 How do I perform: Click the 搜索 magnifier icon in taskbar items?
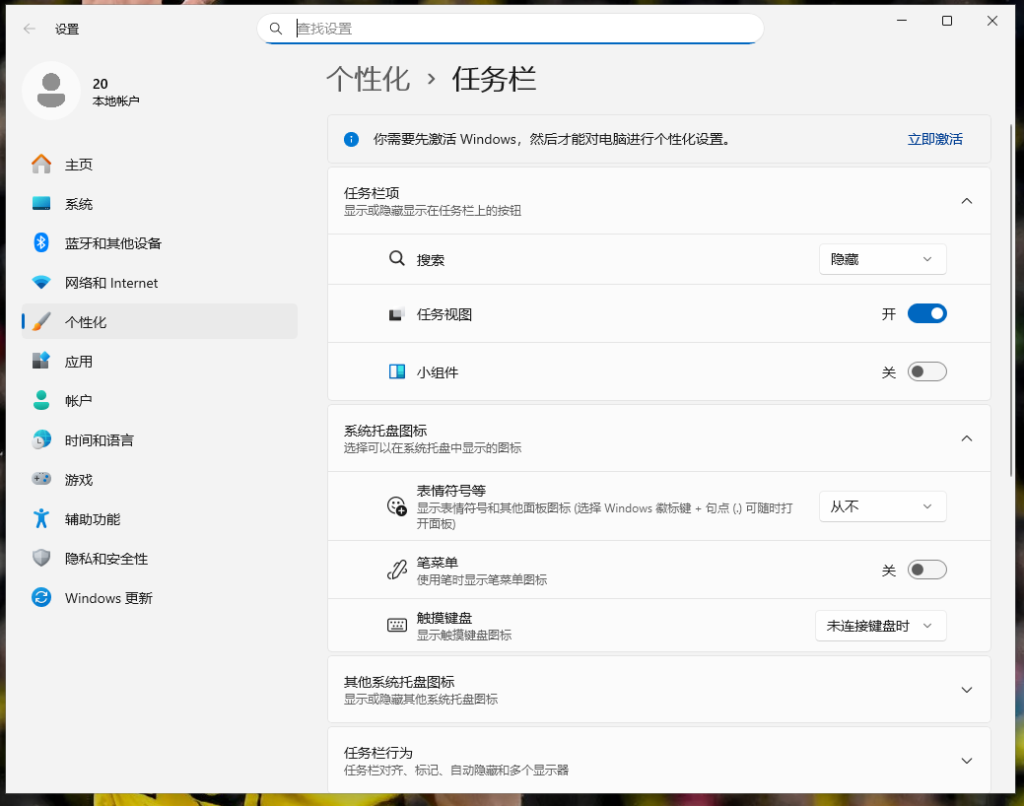[396, 259]
